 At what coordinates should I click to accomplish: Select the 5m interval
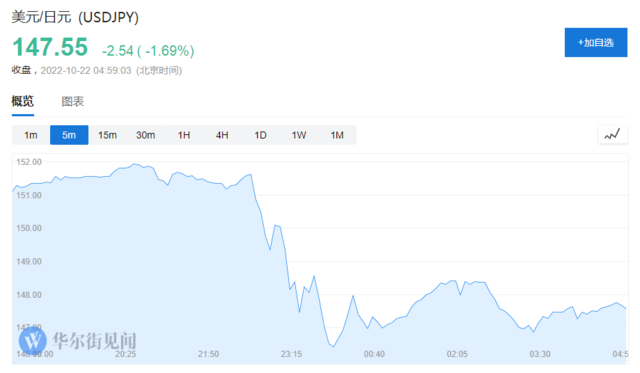tap(69, 135)
